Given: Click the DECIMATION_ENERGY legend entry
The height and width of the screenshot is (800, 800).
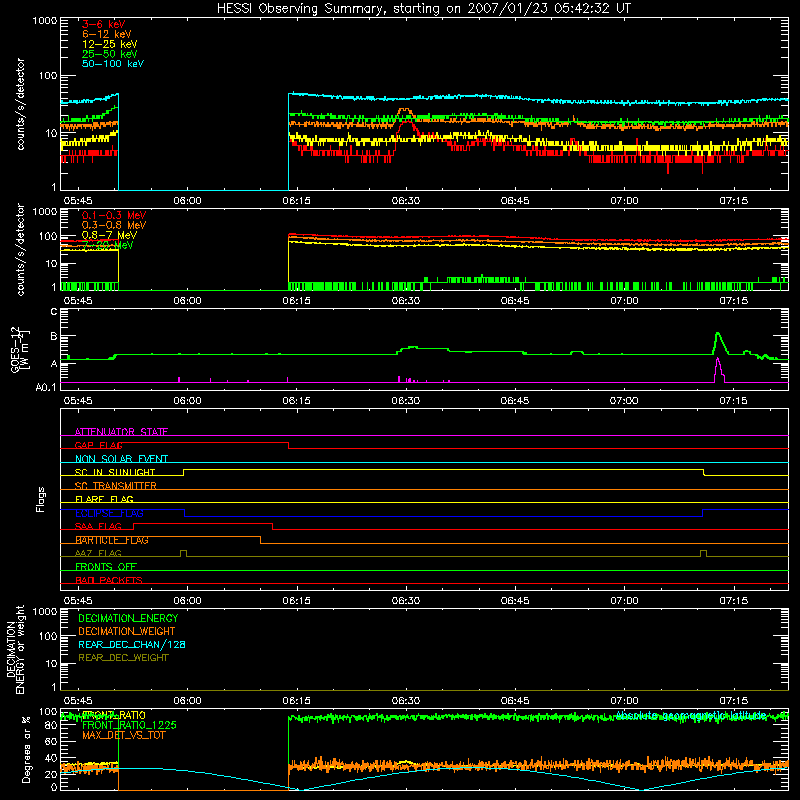Looking at the screenshot, I should click(128, 618).
